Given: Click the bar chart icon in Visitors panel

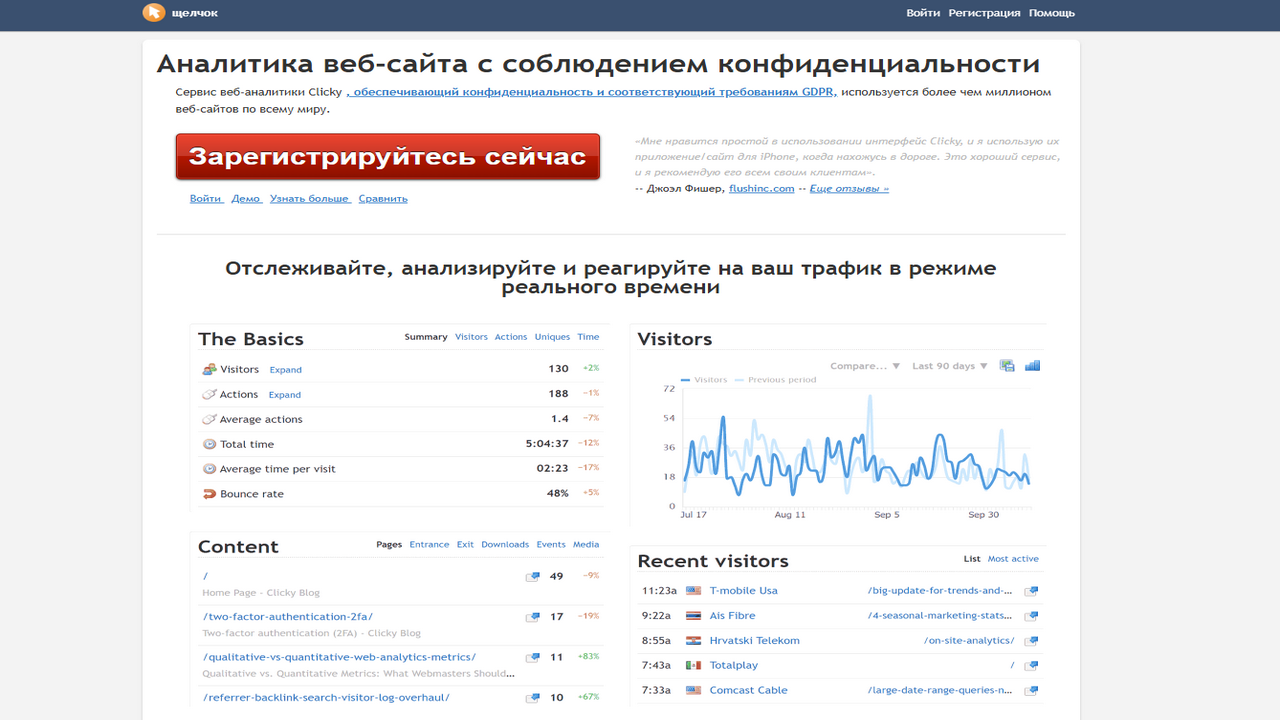Looking at the screenshot, I should click(x=1032, y=366).
